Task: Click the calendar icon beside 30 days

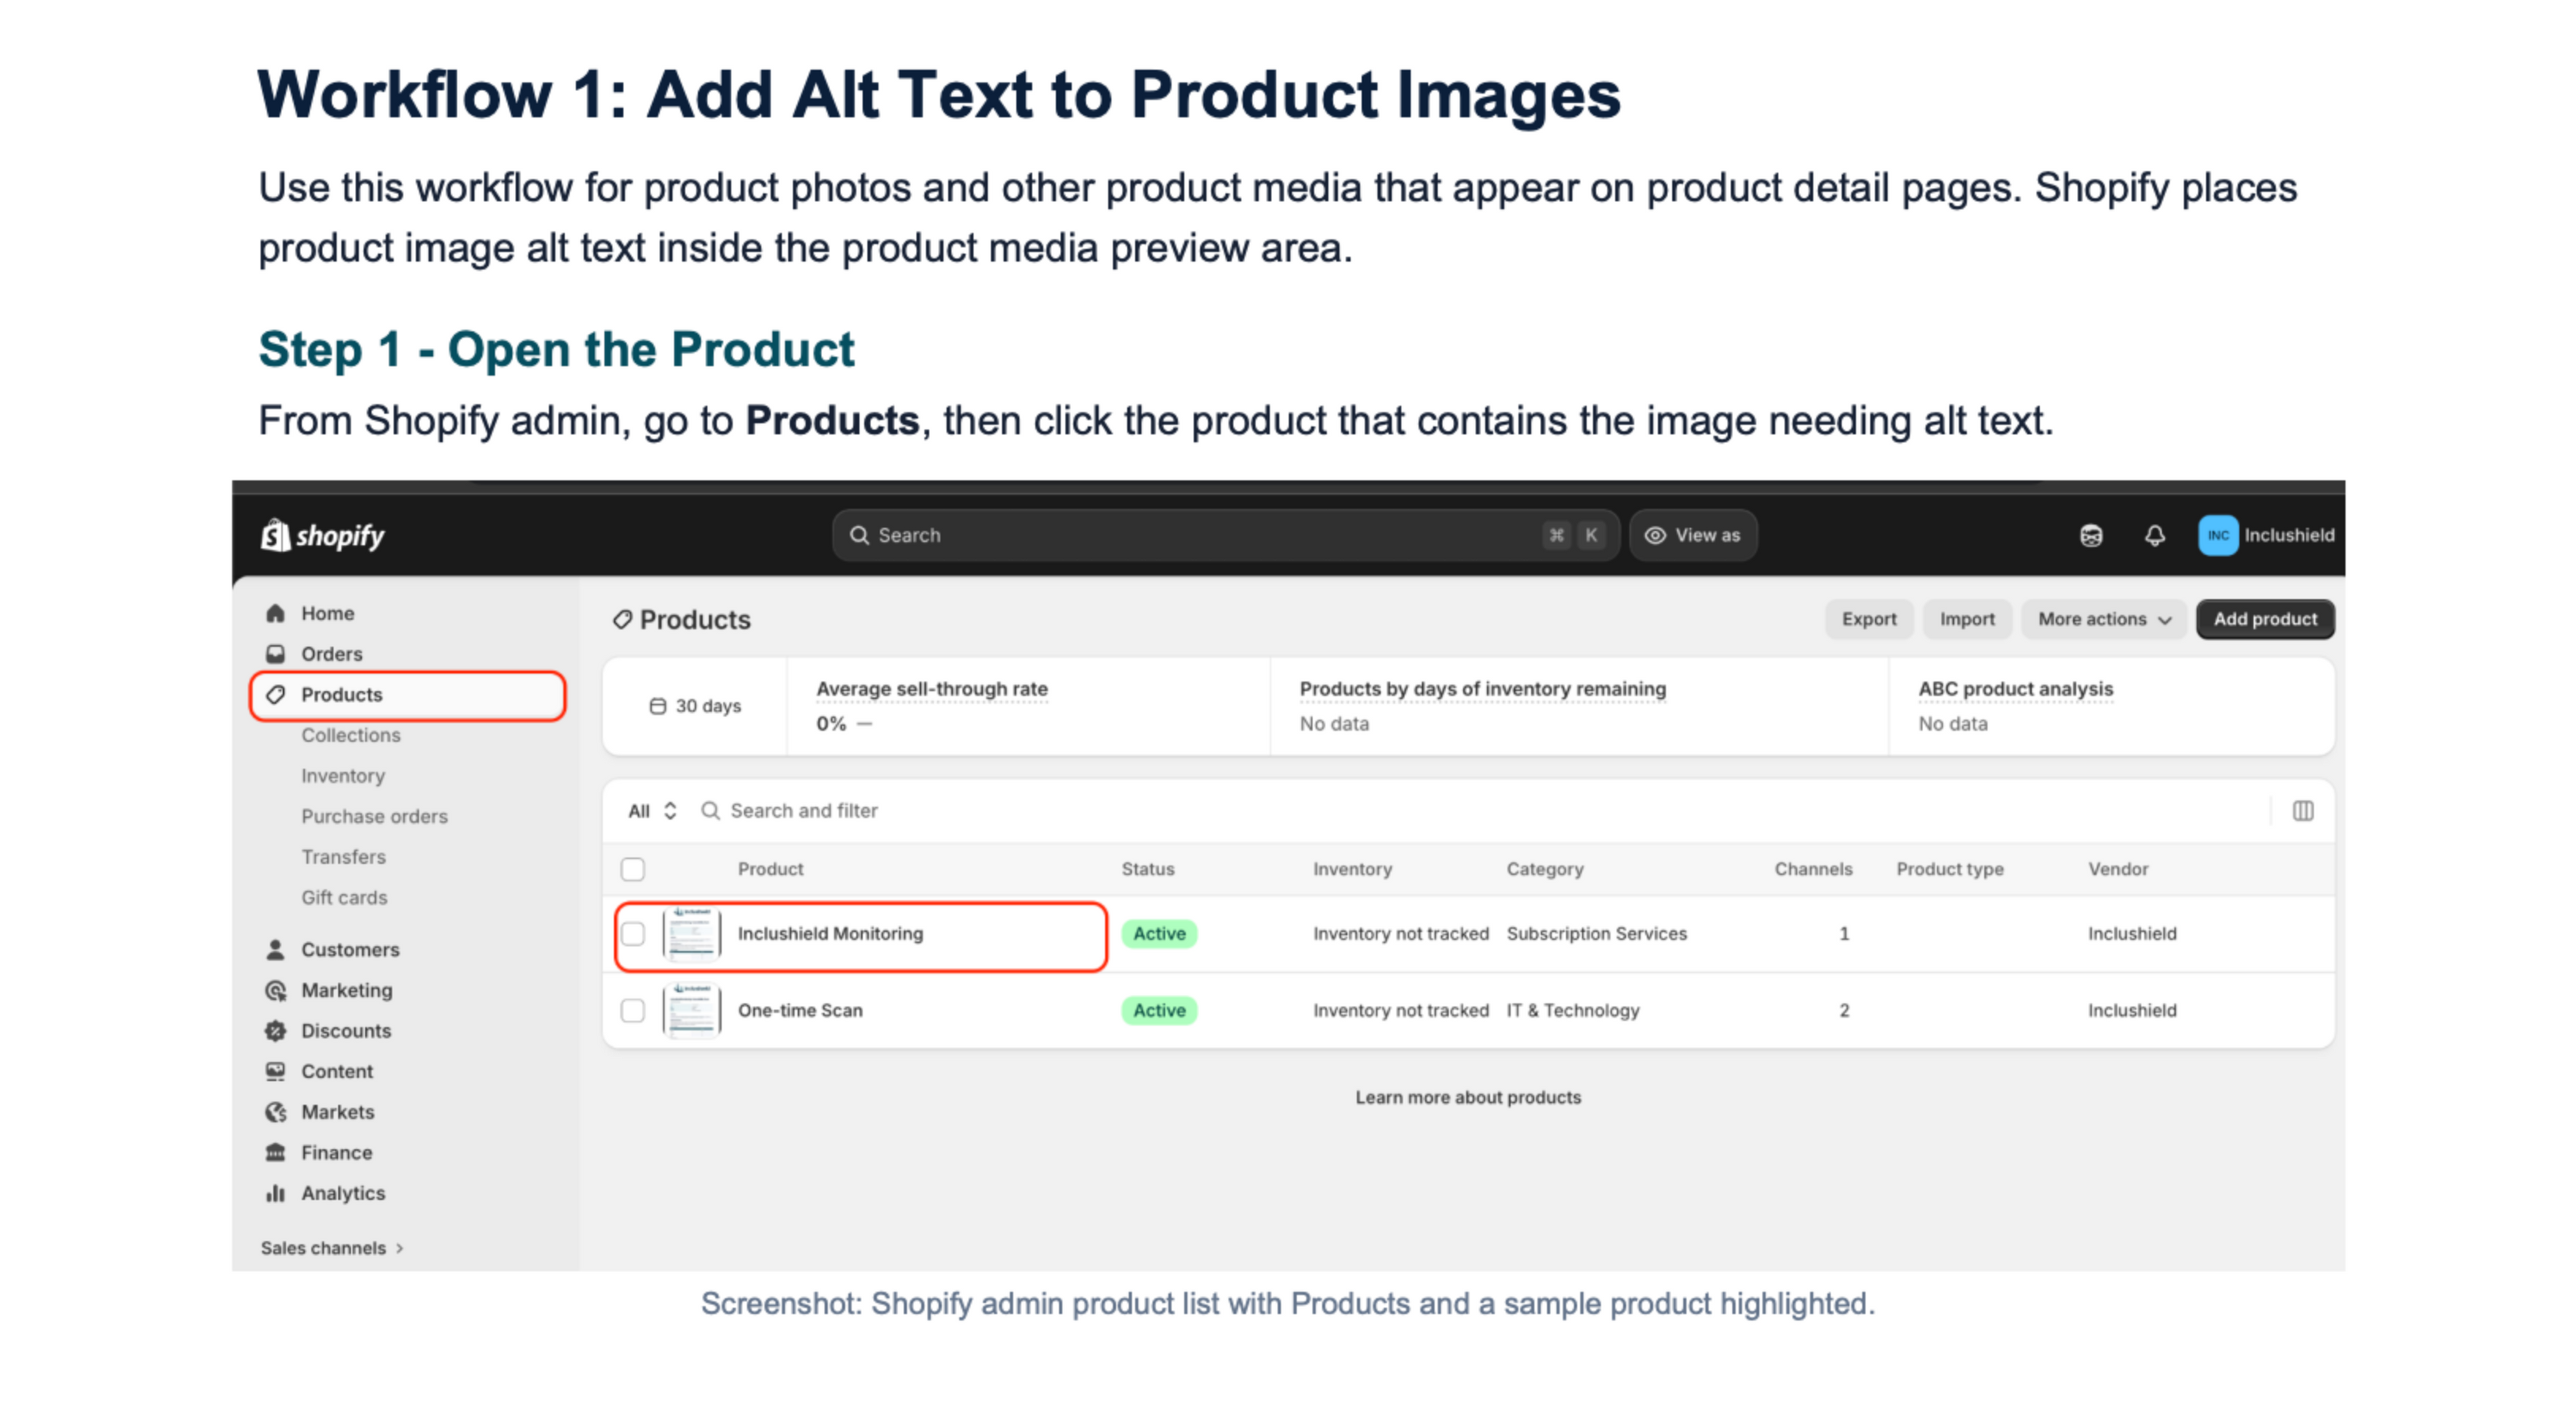Action: click(657, 706)
